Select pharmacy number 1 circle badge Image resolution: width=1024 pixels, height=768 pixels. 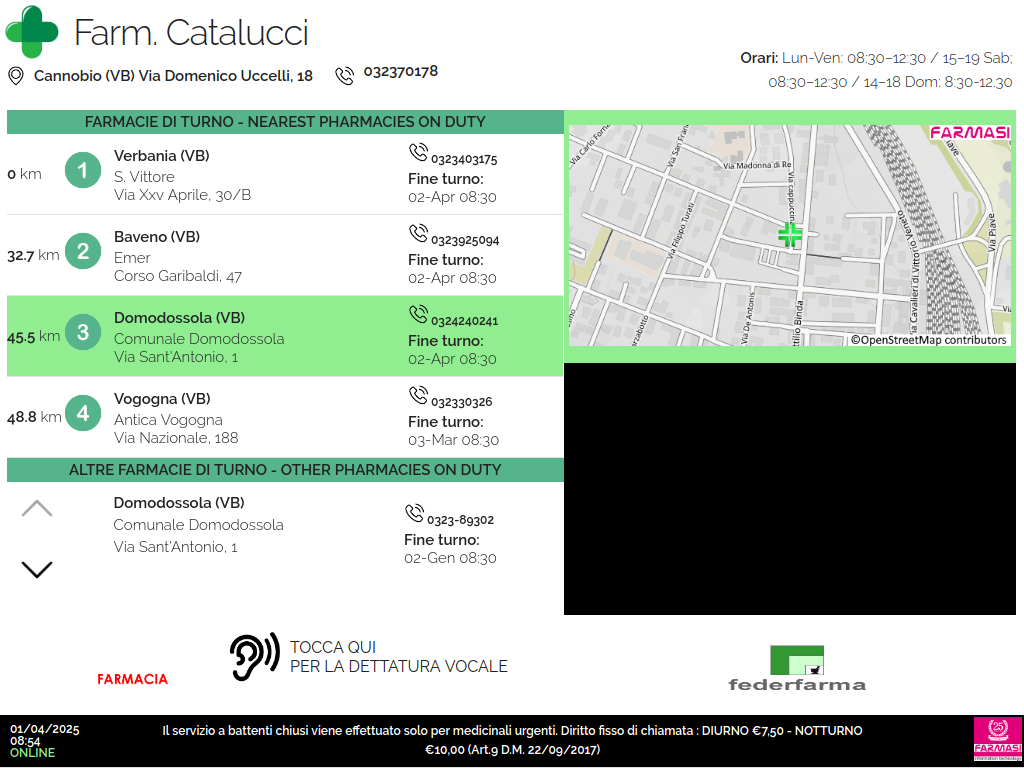point(83,171)
